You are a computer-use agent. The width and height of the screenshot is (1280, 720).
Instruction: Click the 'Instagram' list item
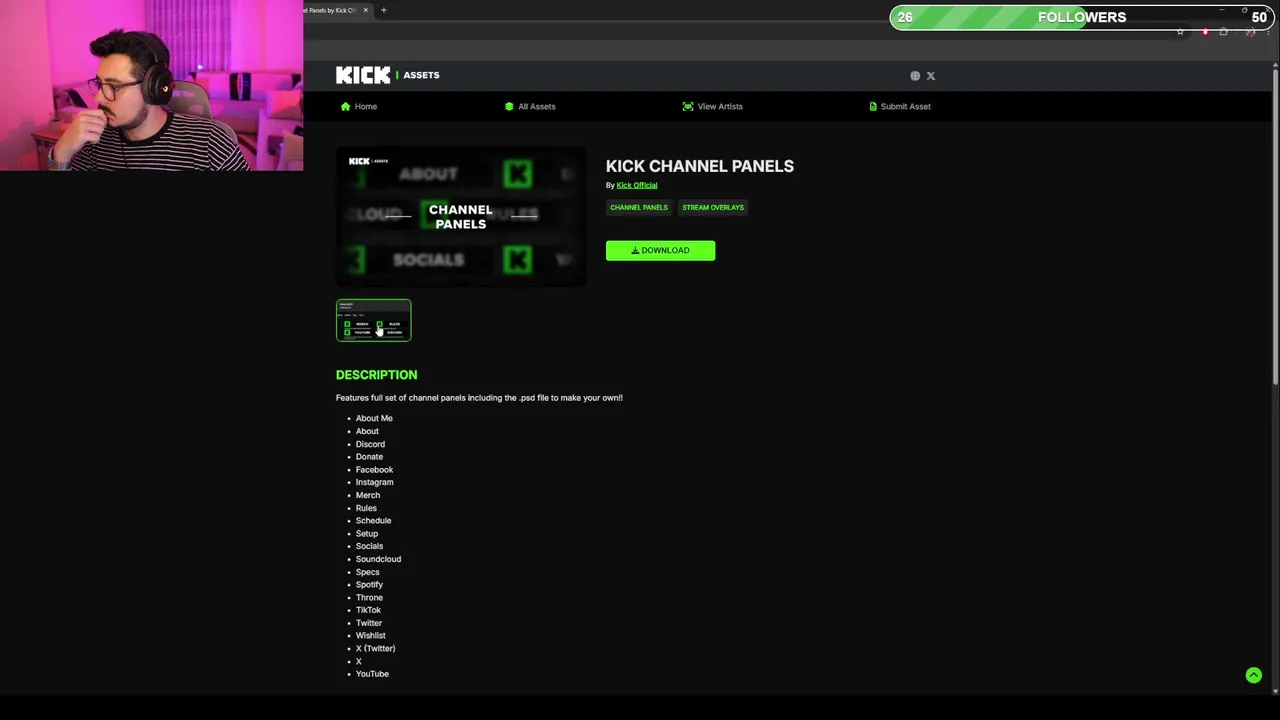coord(374,482)
